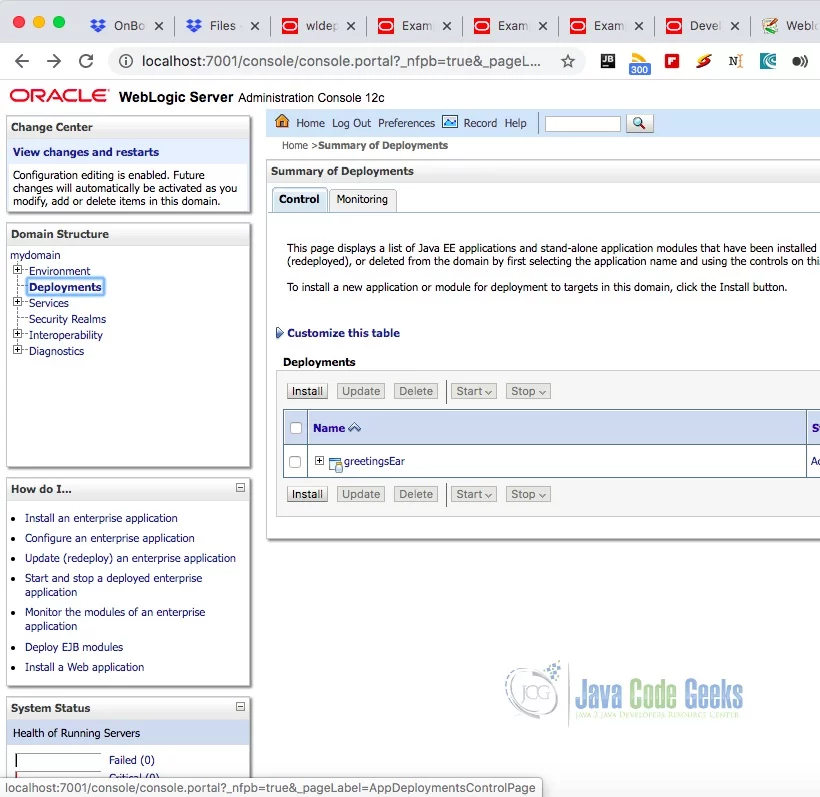Click the N extension icon
Image resolution: width=820 pixels, height=797 pixels.
735,61
